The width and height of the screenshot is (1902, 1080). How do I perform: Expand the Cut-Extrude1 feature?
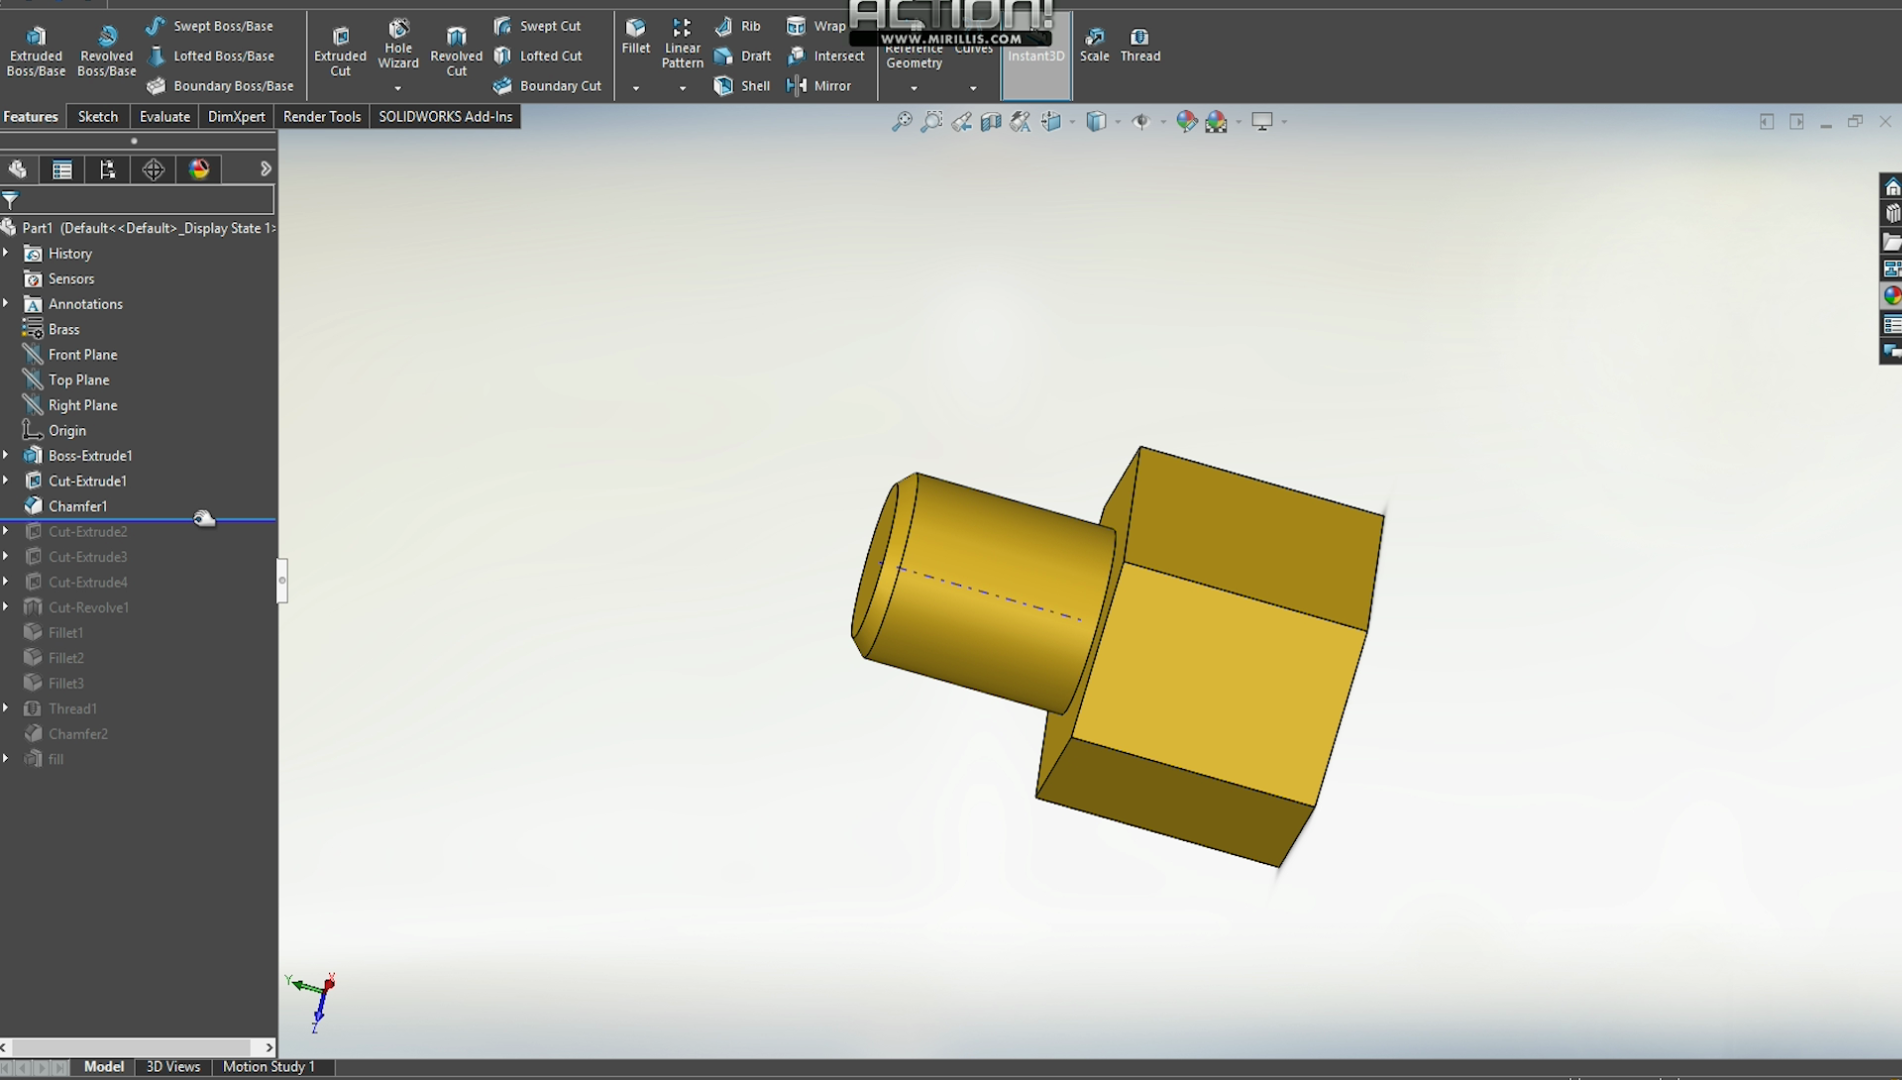click(x=6, y=480)
